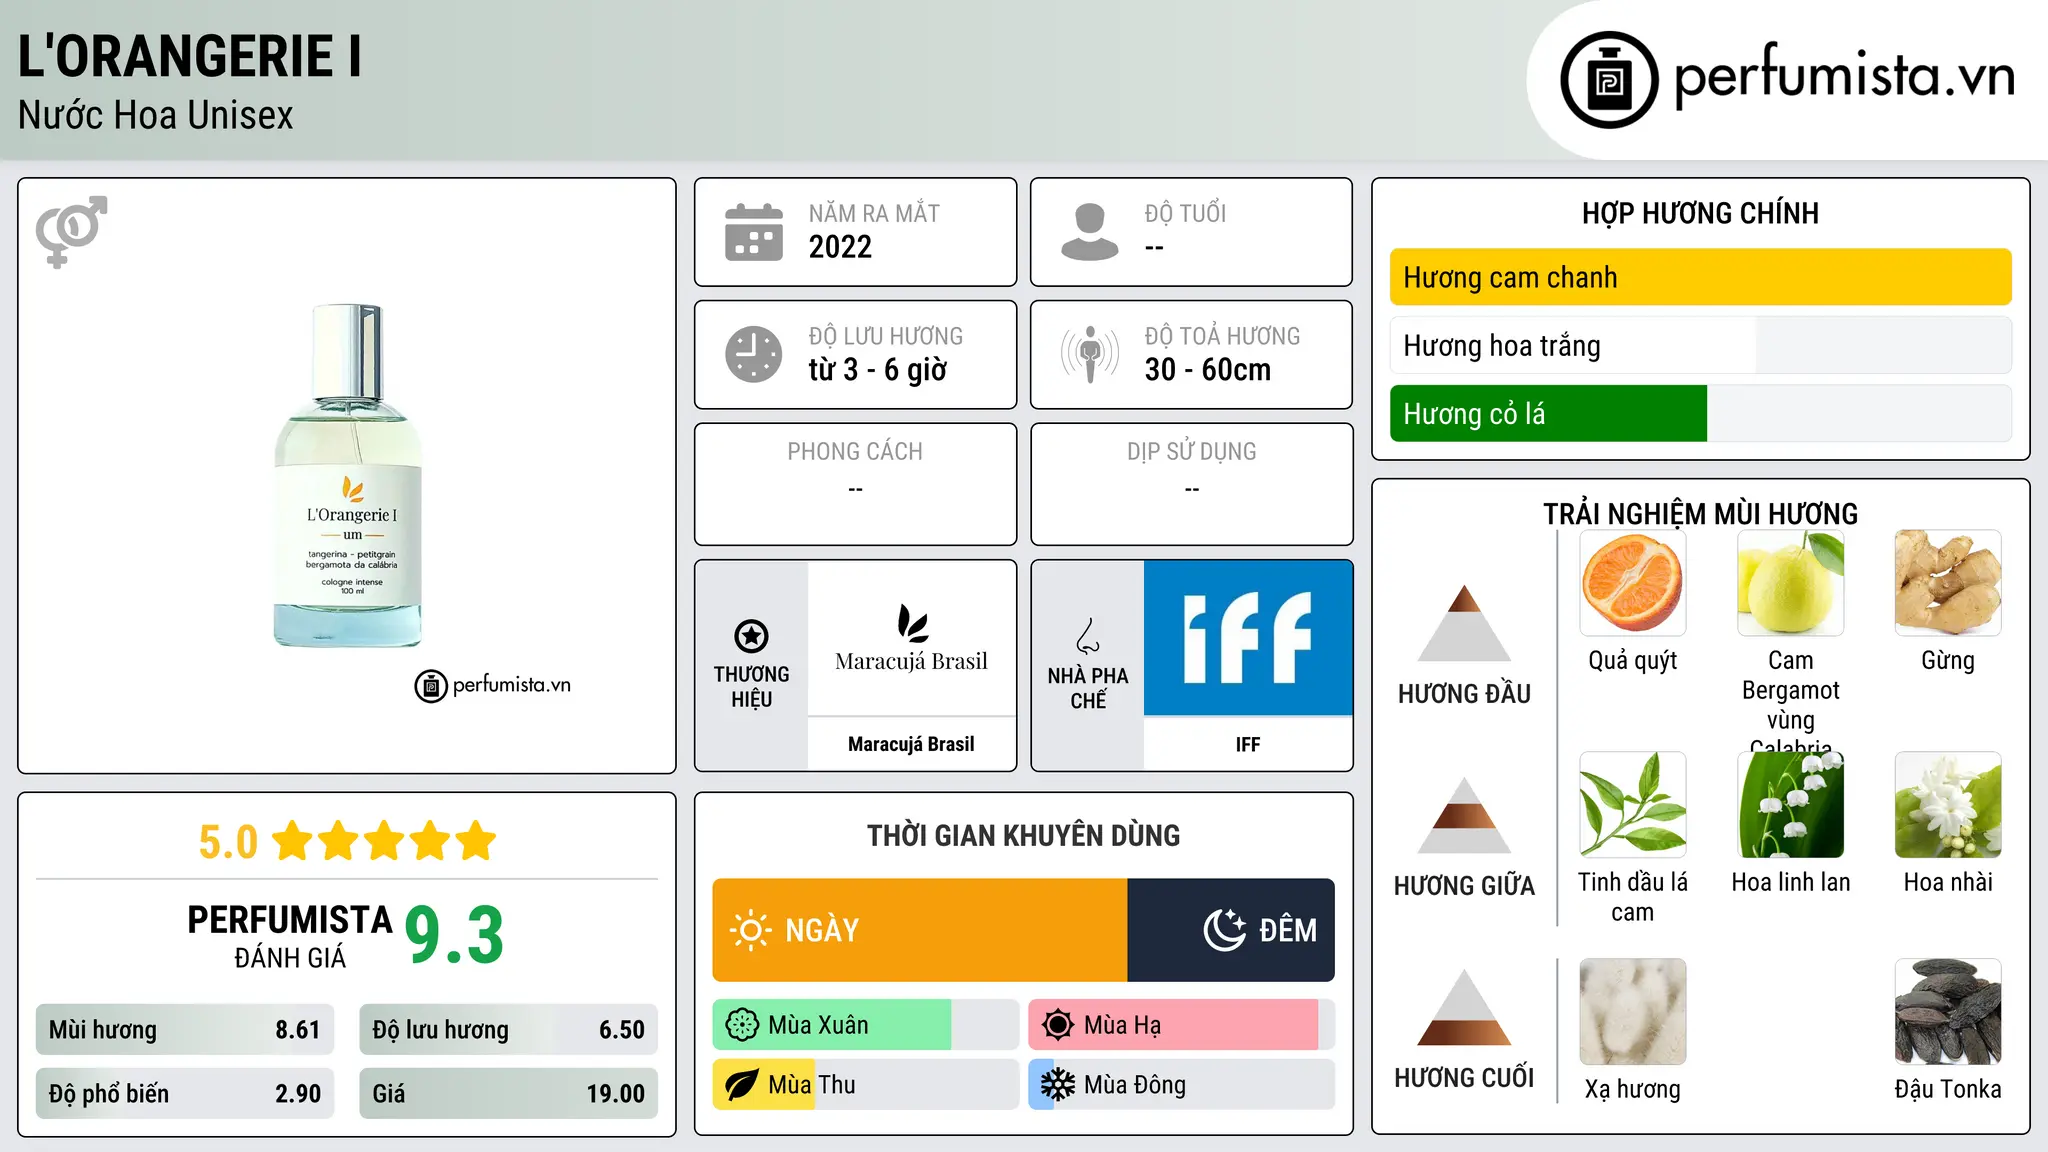Click the Độ lưu hương 6.50 score row

coord(508,1029)
